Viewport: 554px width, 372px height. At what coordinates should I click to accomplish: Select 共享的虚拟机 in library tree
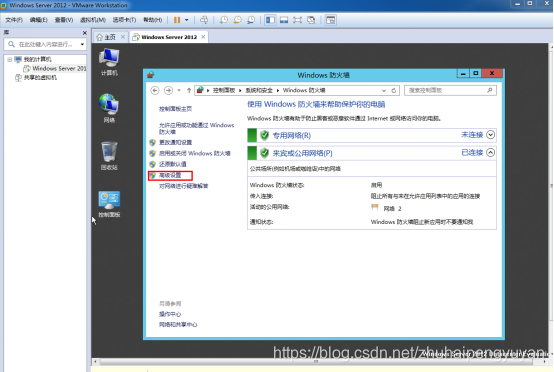click(x=36, y=78)
